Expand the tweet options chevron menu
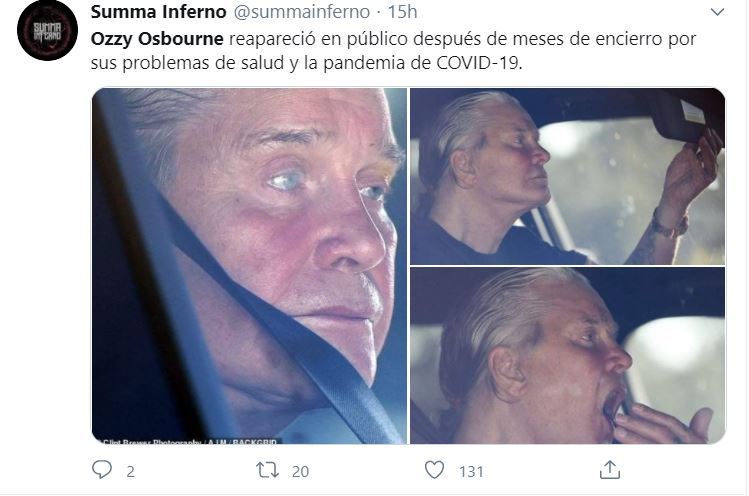749x496 pixels. tap(717, 12)
